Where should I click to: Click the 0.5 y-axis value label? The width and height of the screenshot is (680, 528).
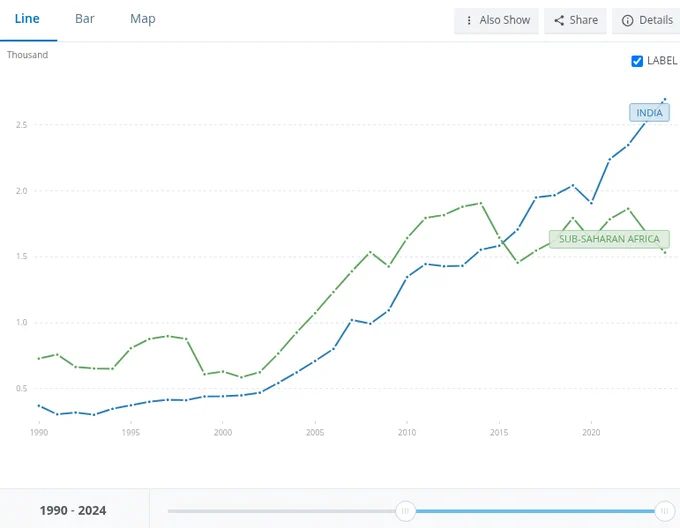(x=22, y=388)
